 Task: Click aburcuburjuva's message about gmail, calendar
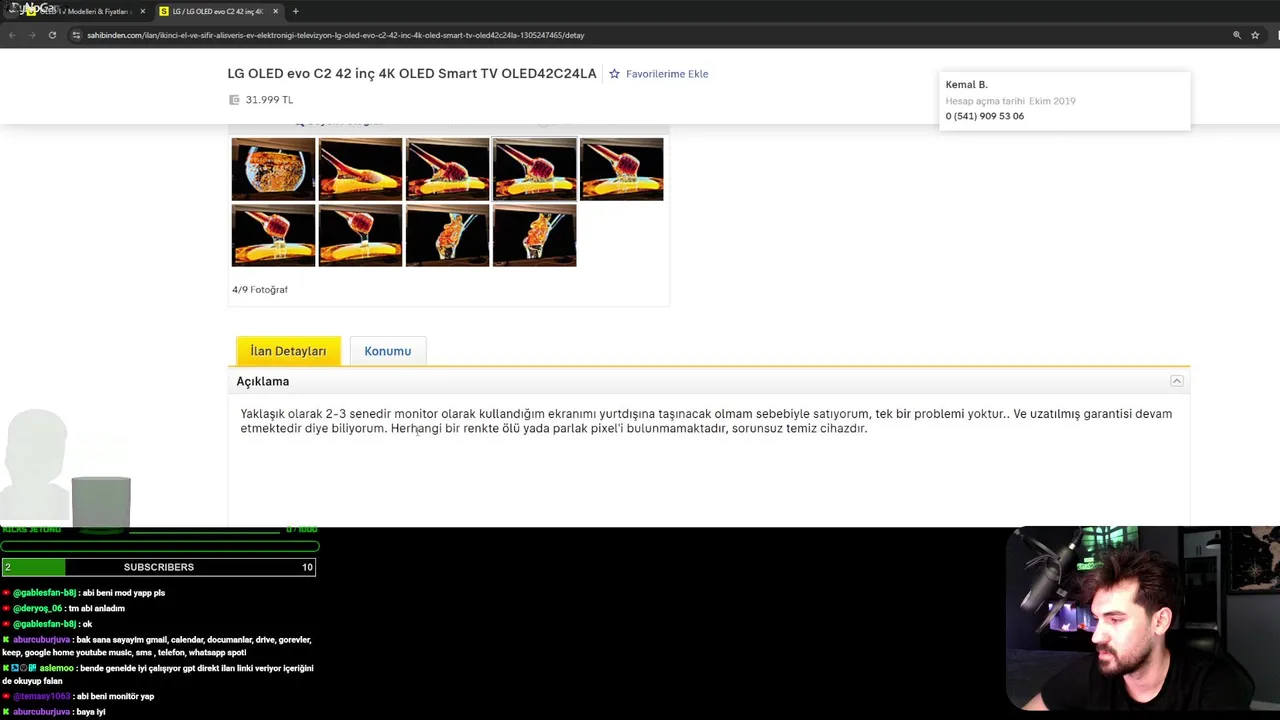[x=158, y=646]
